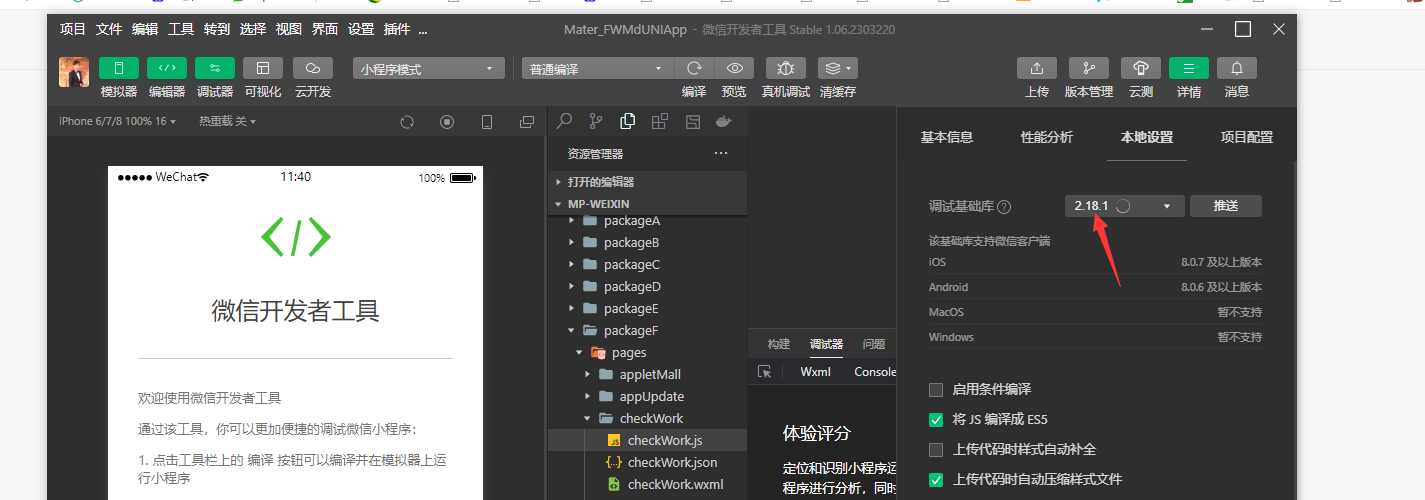Open the 设置 menu
This screenshot has height=500, width=1425.
pos(361,29)
